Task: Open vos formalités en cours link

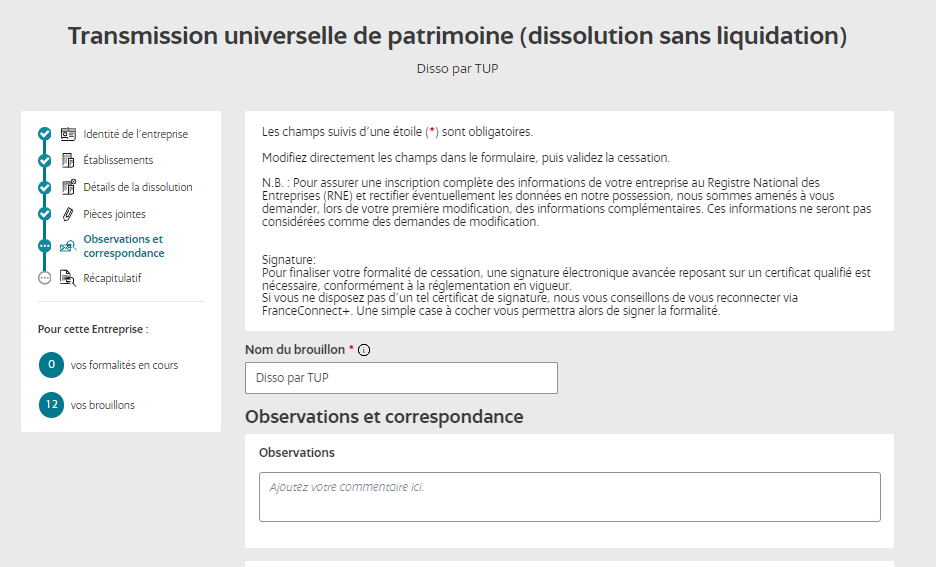Action: pyautogui.click(x=124, y=365)
